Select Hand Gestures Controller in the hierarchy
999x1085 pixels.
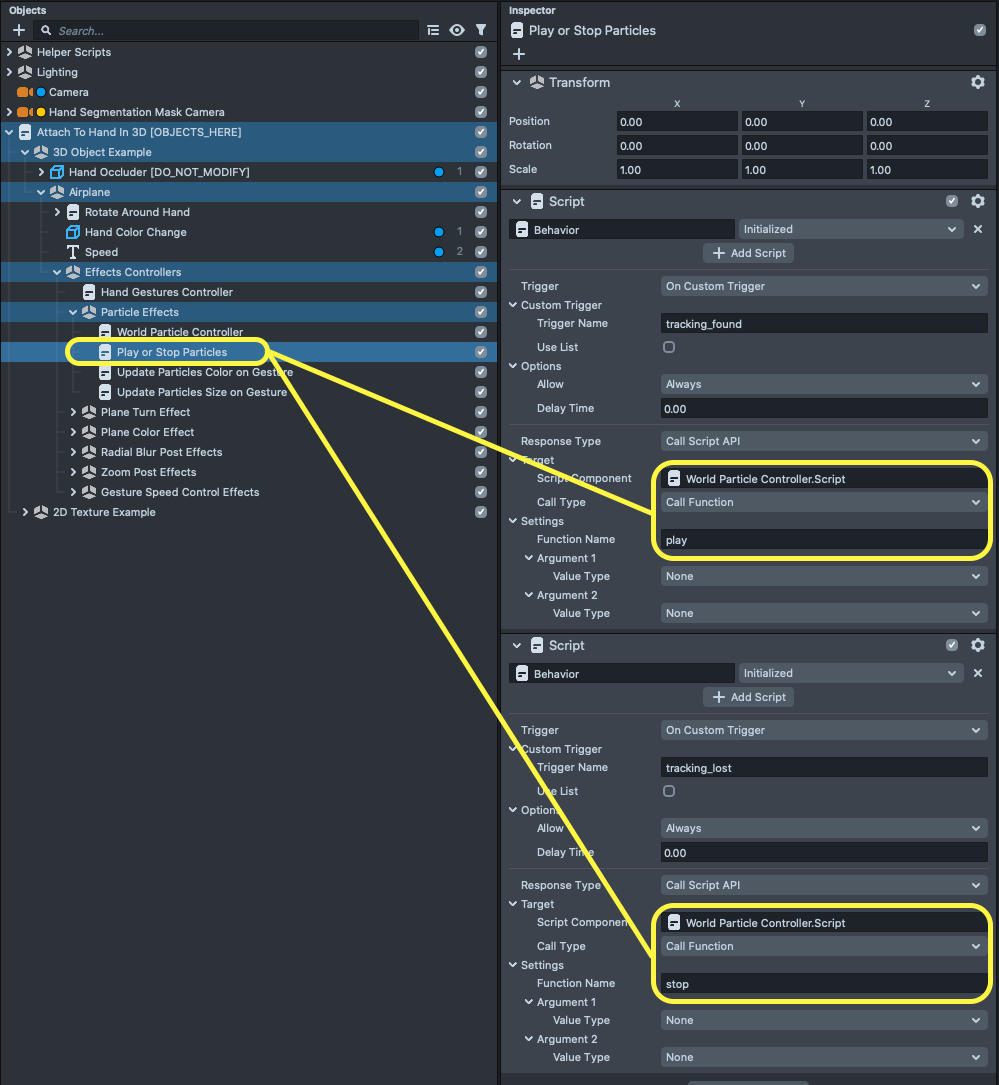coord(166,292)
